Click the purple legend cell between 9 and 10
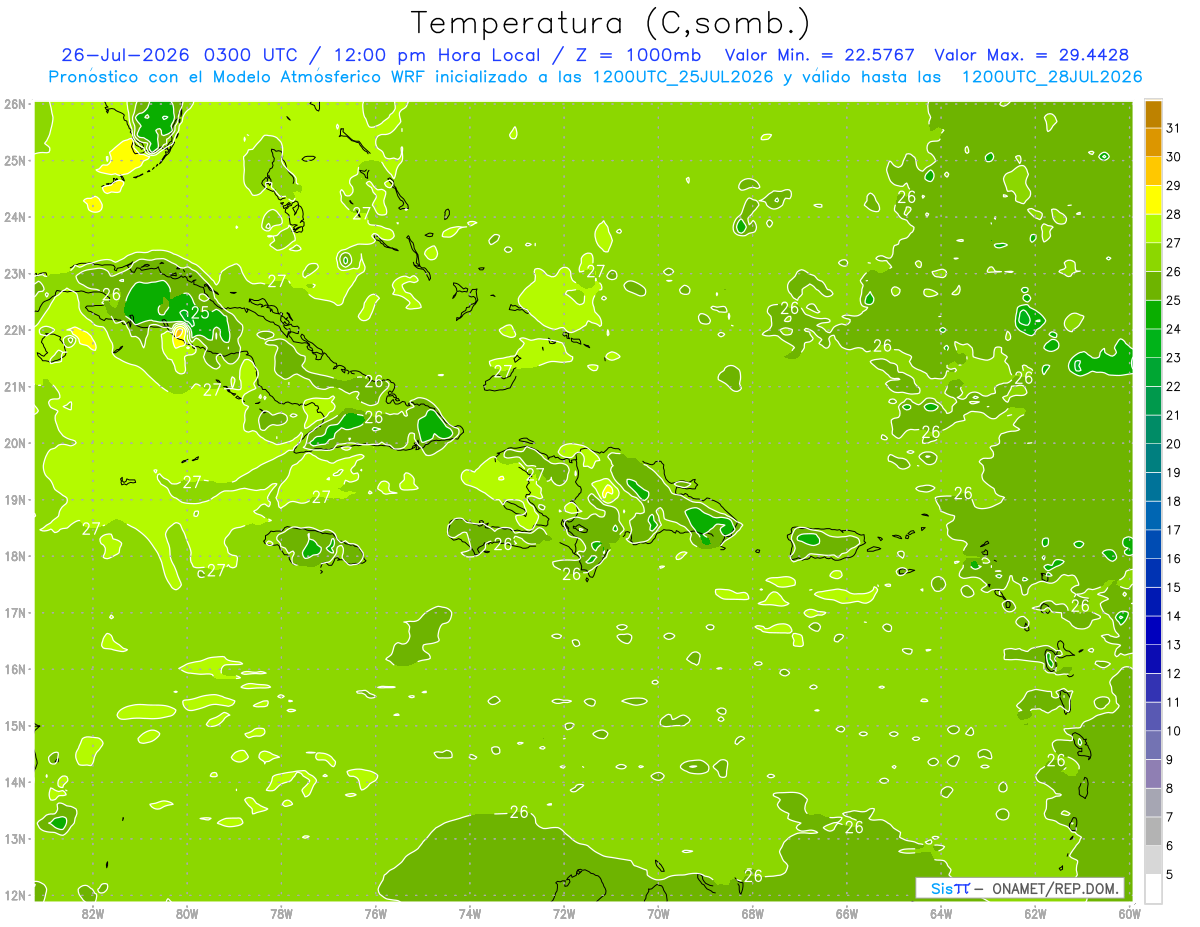The height and width of the screenshot is (927, 1200). (x=1153, y=744)
